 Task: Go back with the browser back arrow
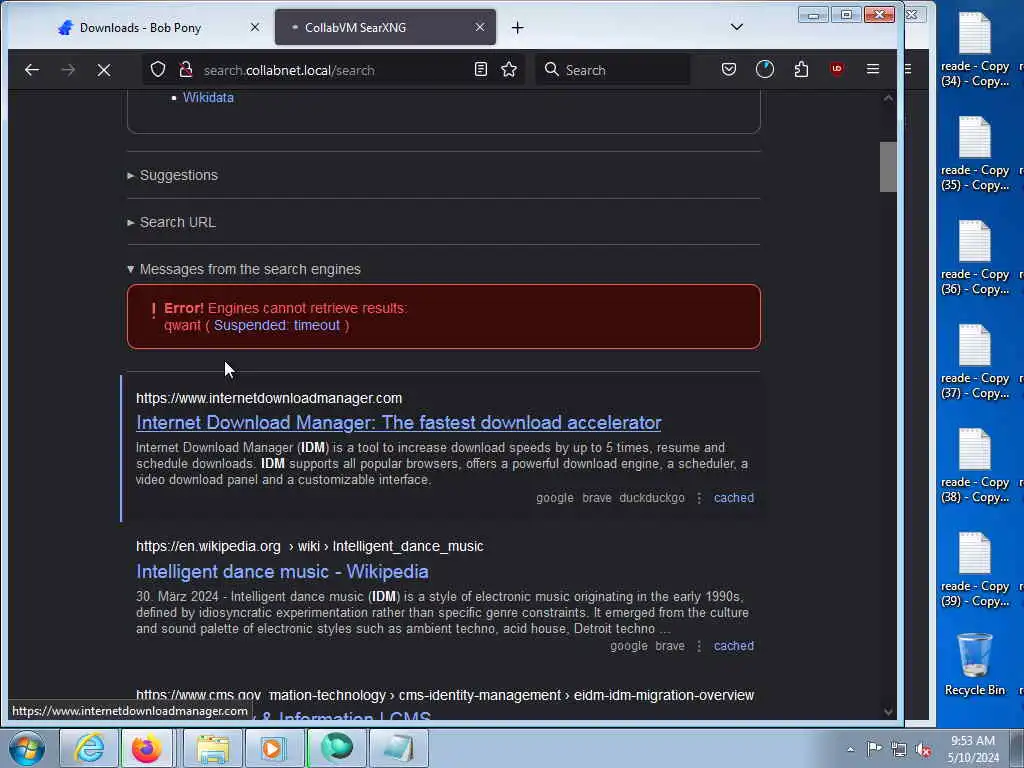pos(31,70)
